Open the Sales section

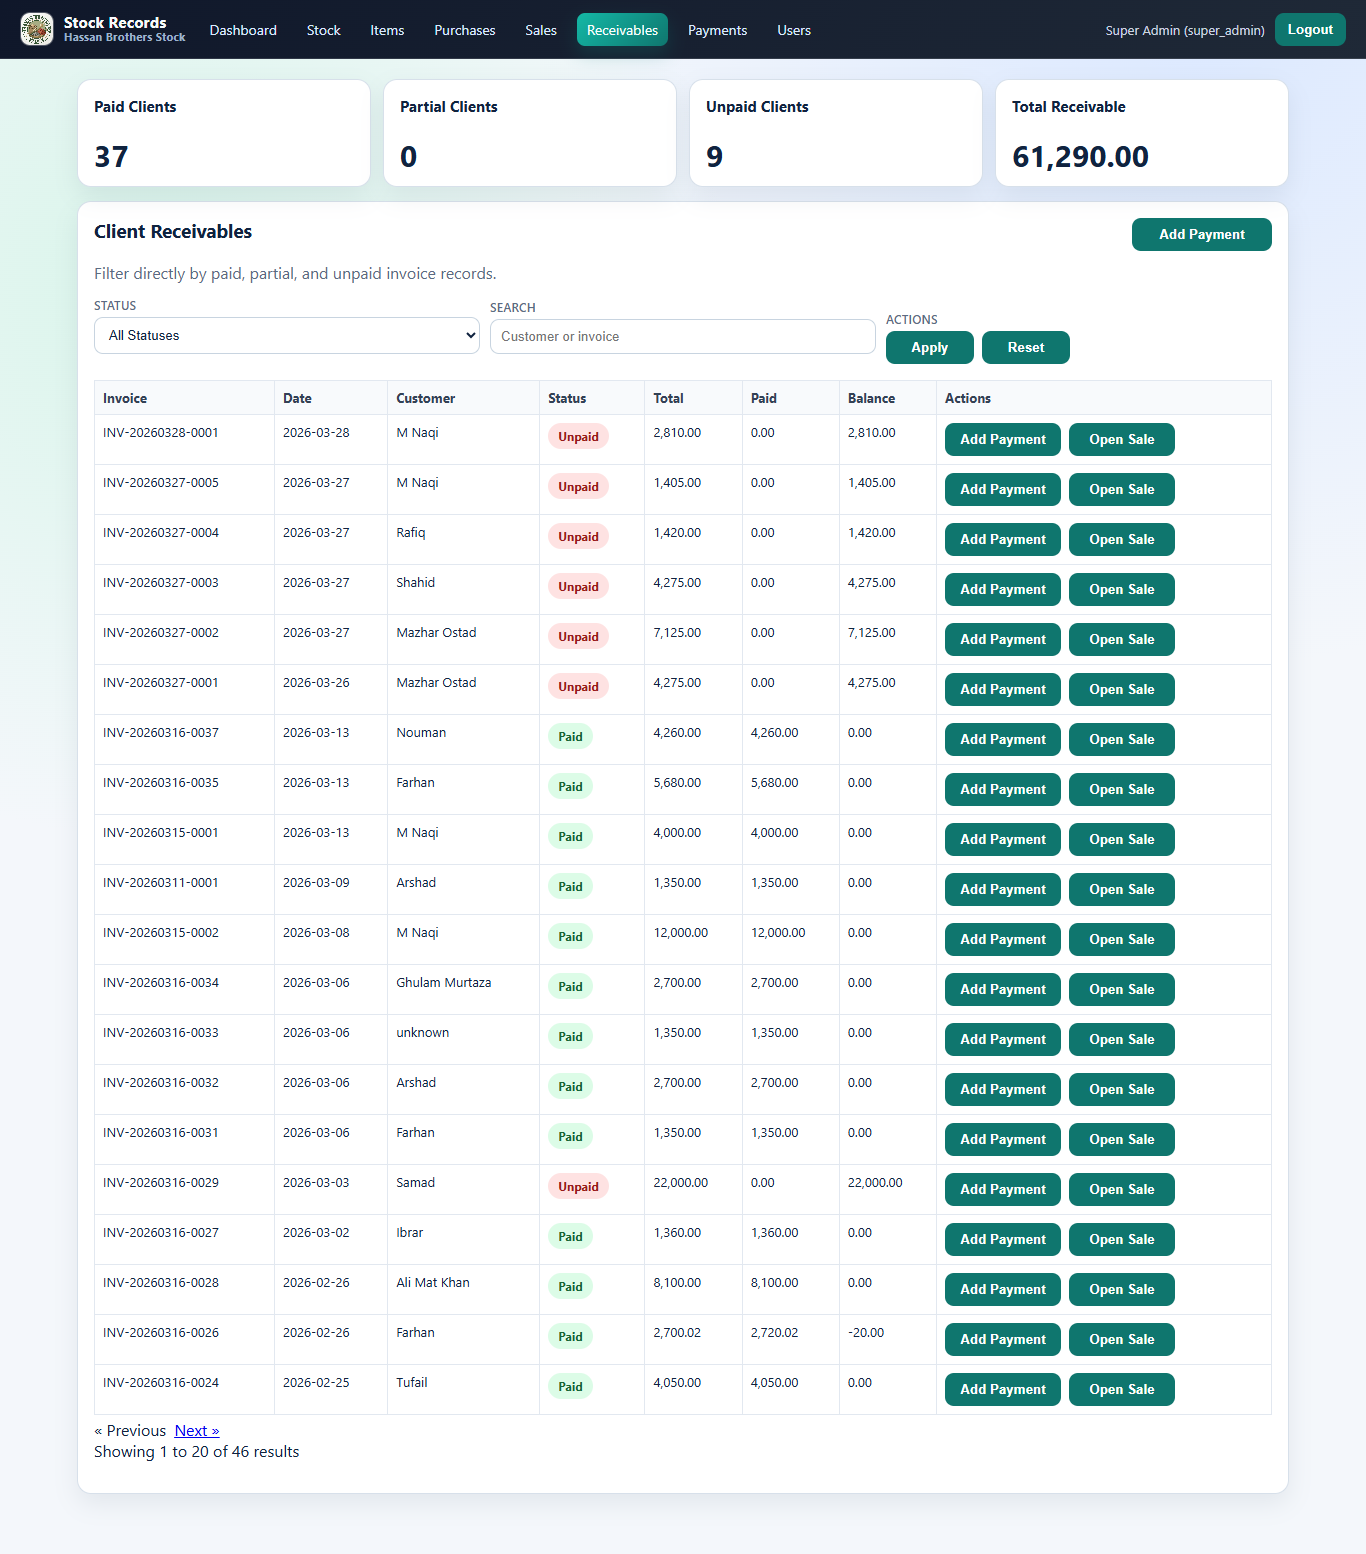point(541,30)
